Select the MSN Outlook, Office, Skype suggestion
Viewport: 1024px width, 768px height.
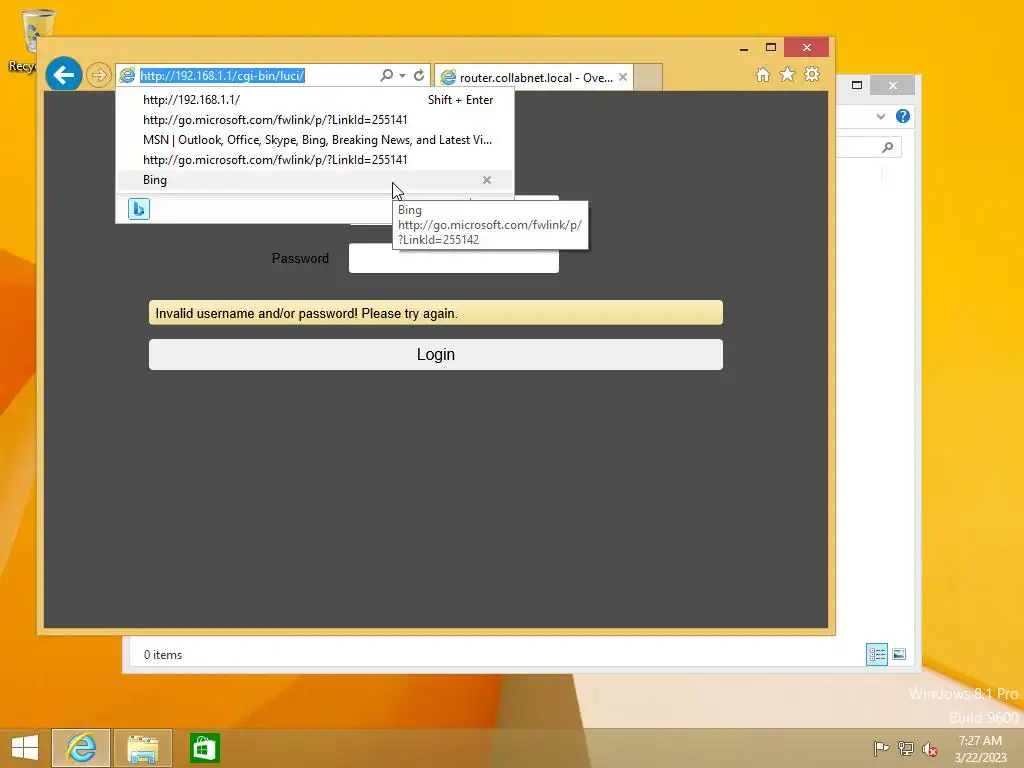pos(315,140)
